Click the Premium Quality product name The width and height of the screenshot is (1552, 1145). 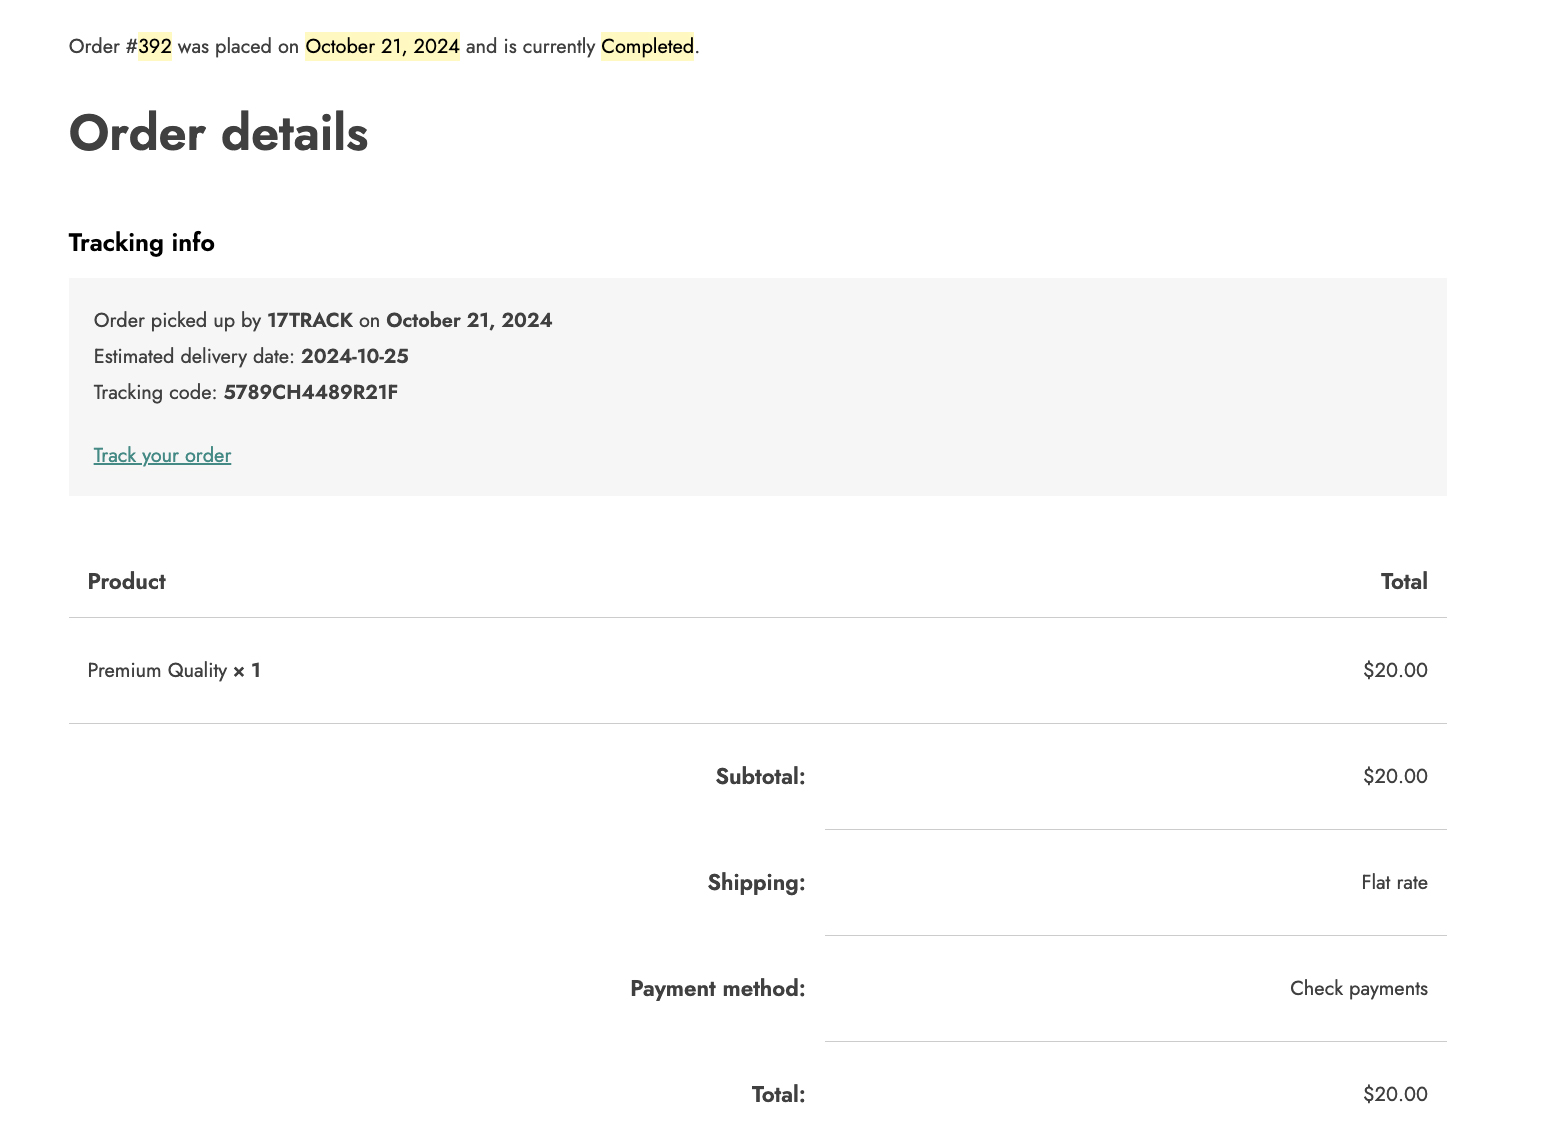pos(157,671)
